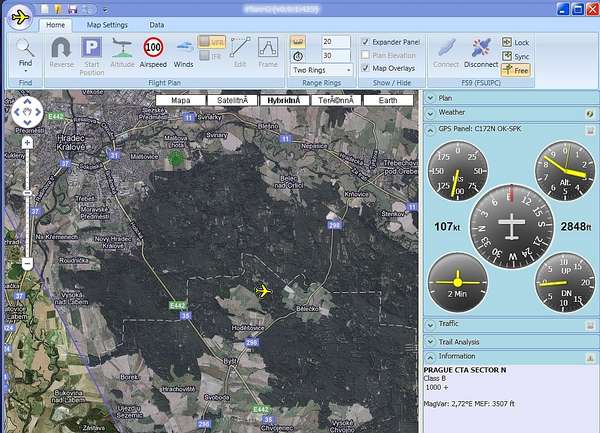
Task: Open quick access toolbar customize arrow
Action: [x=105, y=10]
